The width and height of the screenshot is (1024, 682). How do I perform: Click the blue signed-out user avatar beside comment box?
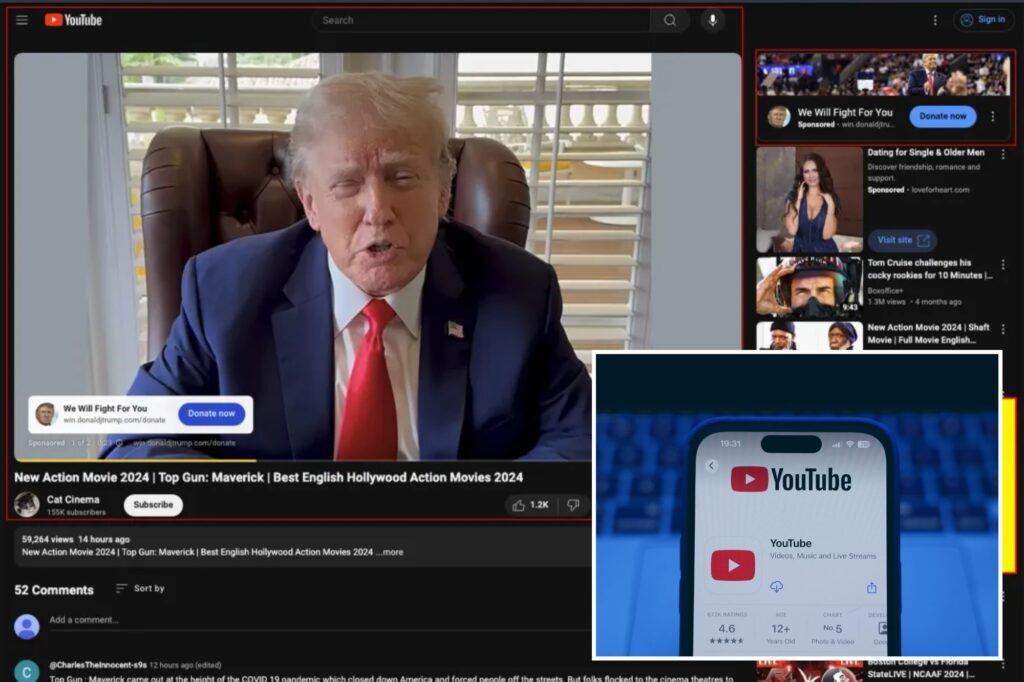coord(27,626)
